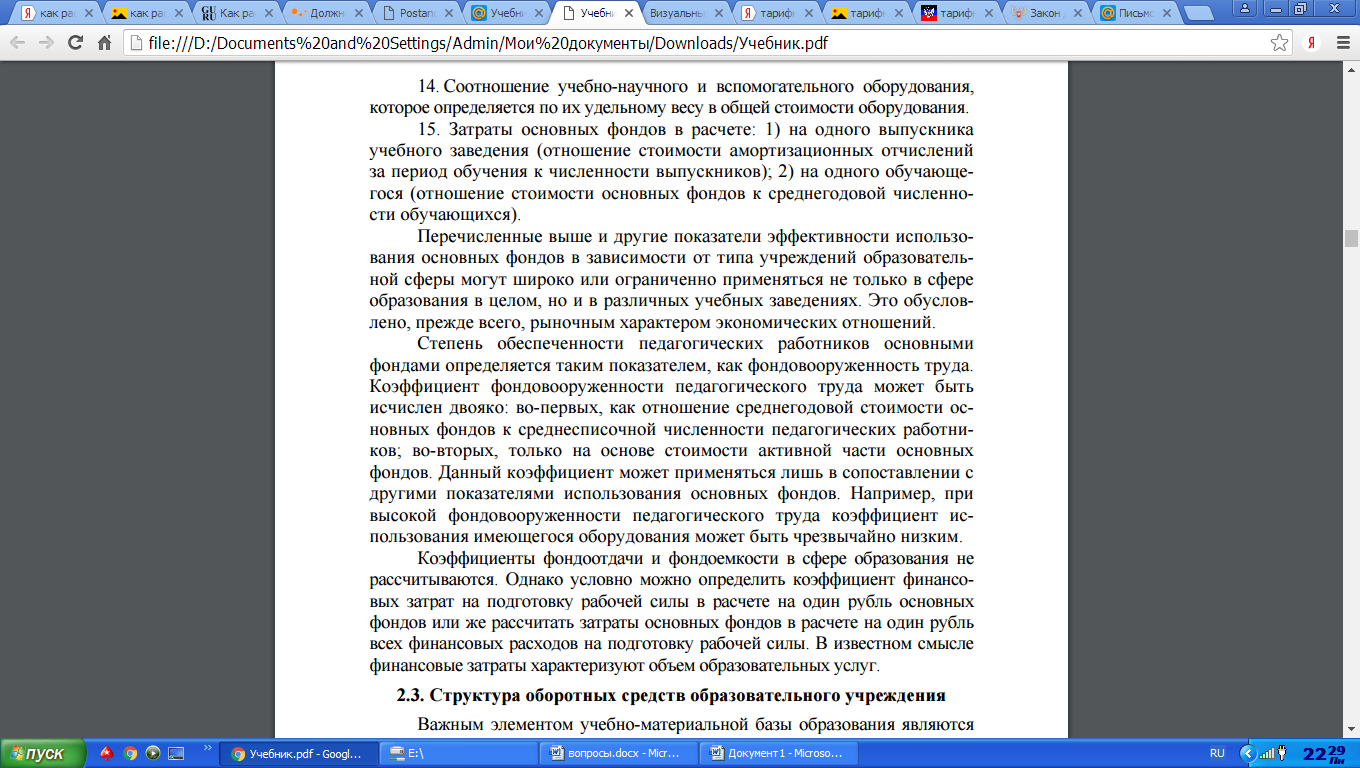The image size is (1360, 768).
Task: Open the RU language indicator
Action: [x=1217, y=753]
